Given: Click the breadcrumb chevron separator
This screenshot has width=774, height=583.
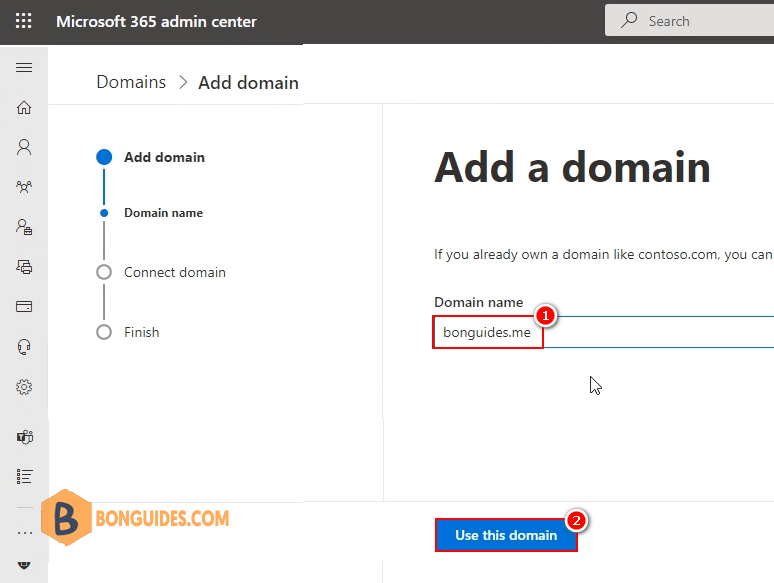Looking at the screenshot, I should click(x=183, y=82).
